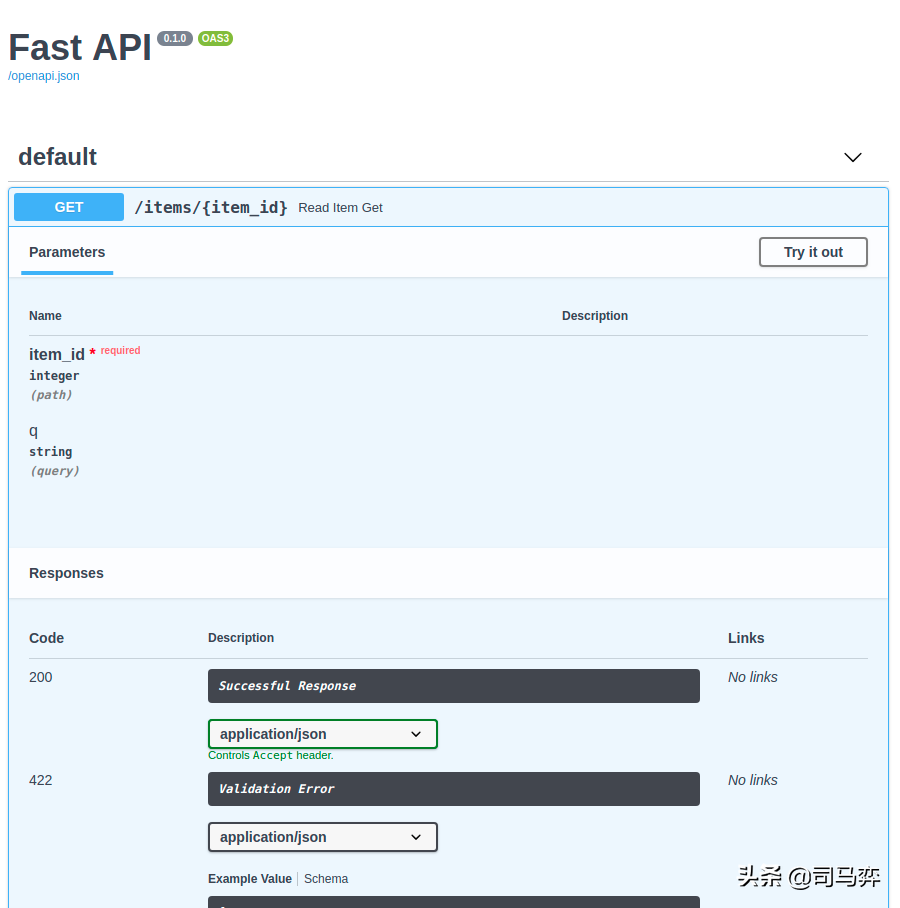Viewport: 900px width, 908px height.
Task: Click the Fast API title
Action: click(80, 47)
